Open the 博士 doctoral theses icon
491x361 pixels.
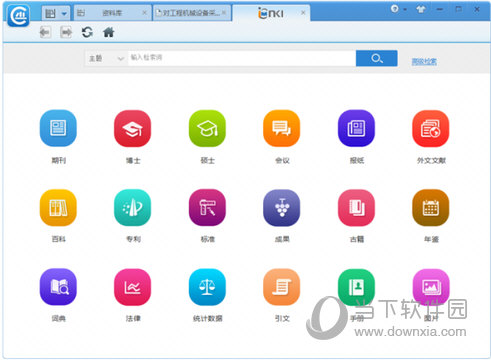(x=133, y=128)
